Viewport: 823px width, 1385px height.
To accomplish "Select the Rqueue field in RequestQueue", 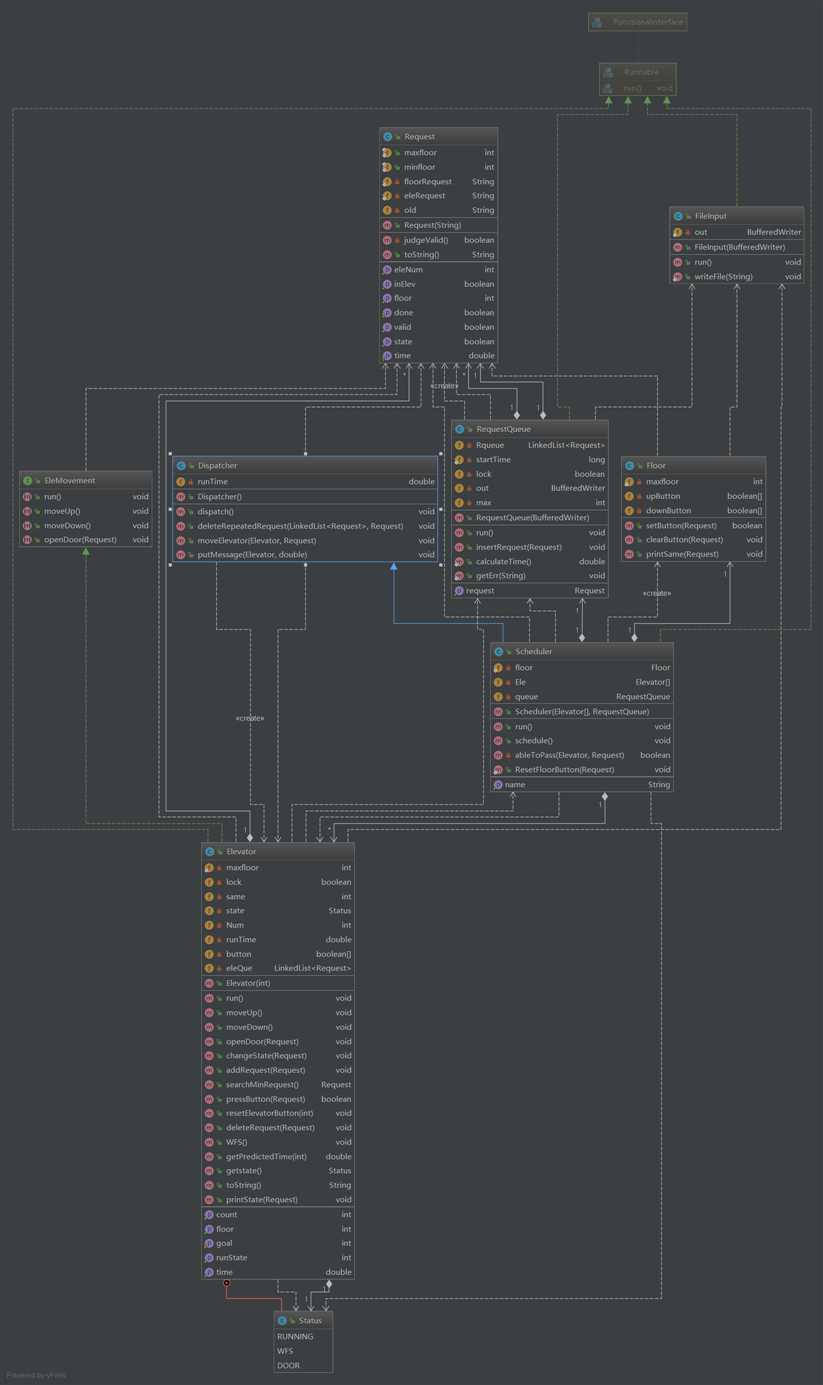I will click(x=530, y=445).
